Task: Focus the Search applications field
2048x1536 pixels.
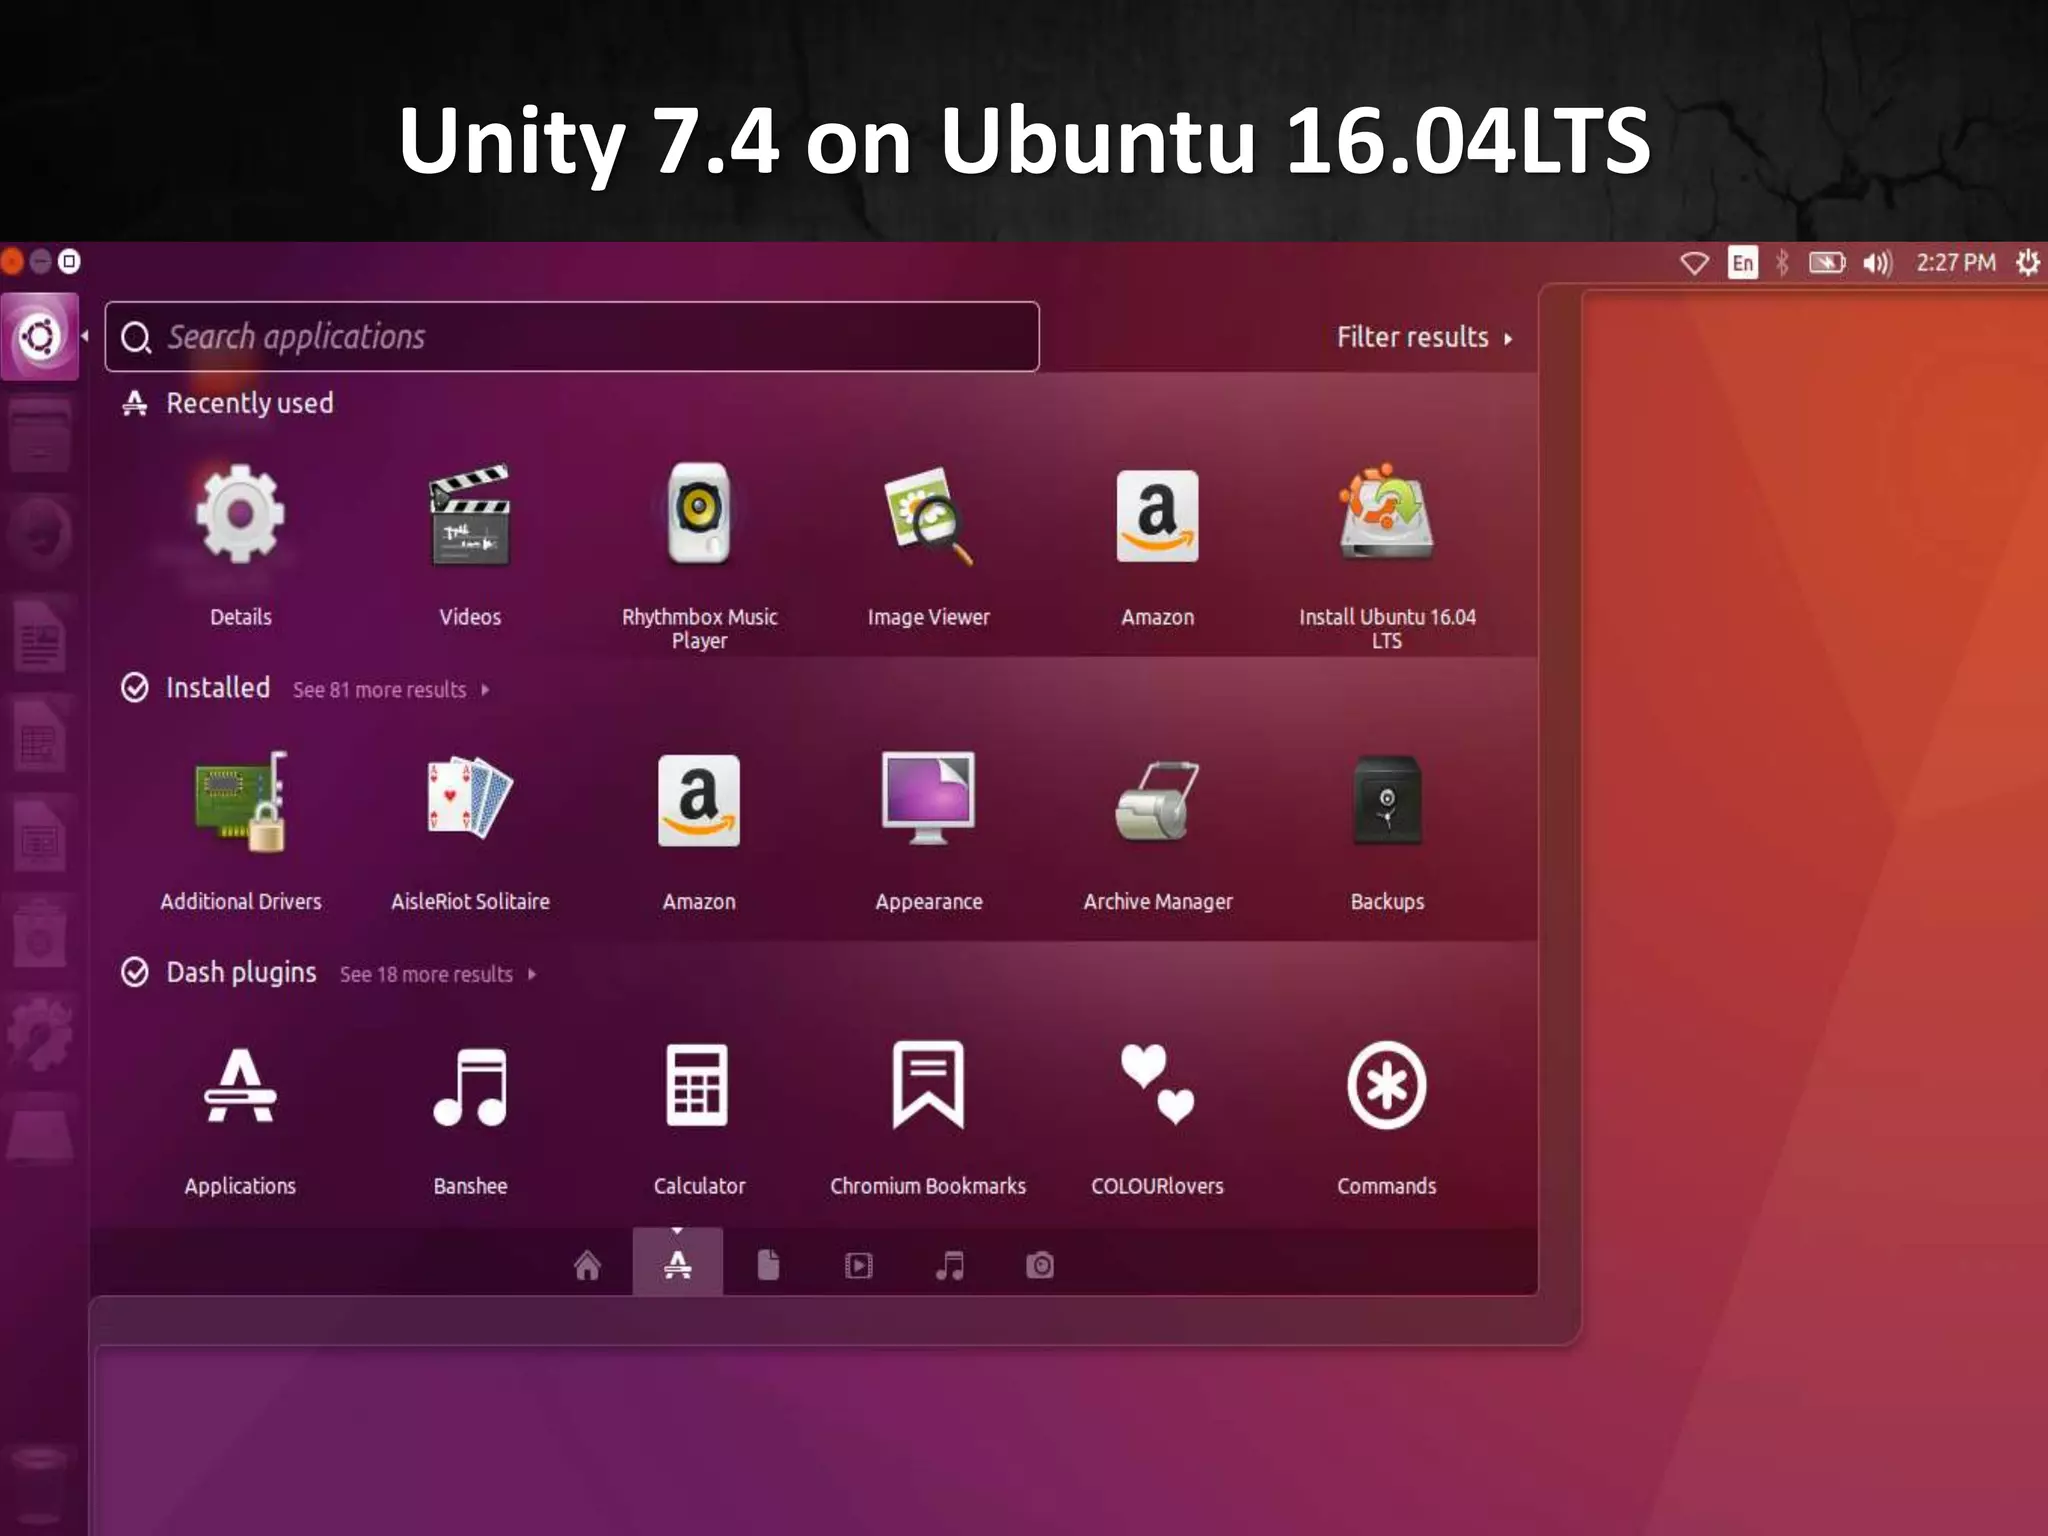Action: [x=572, y=337]
